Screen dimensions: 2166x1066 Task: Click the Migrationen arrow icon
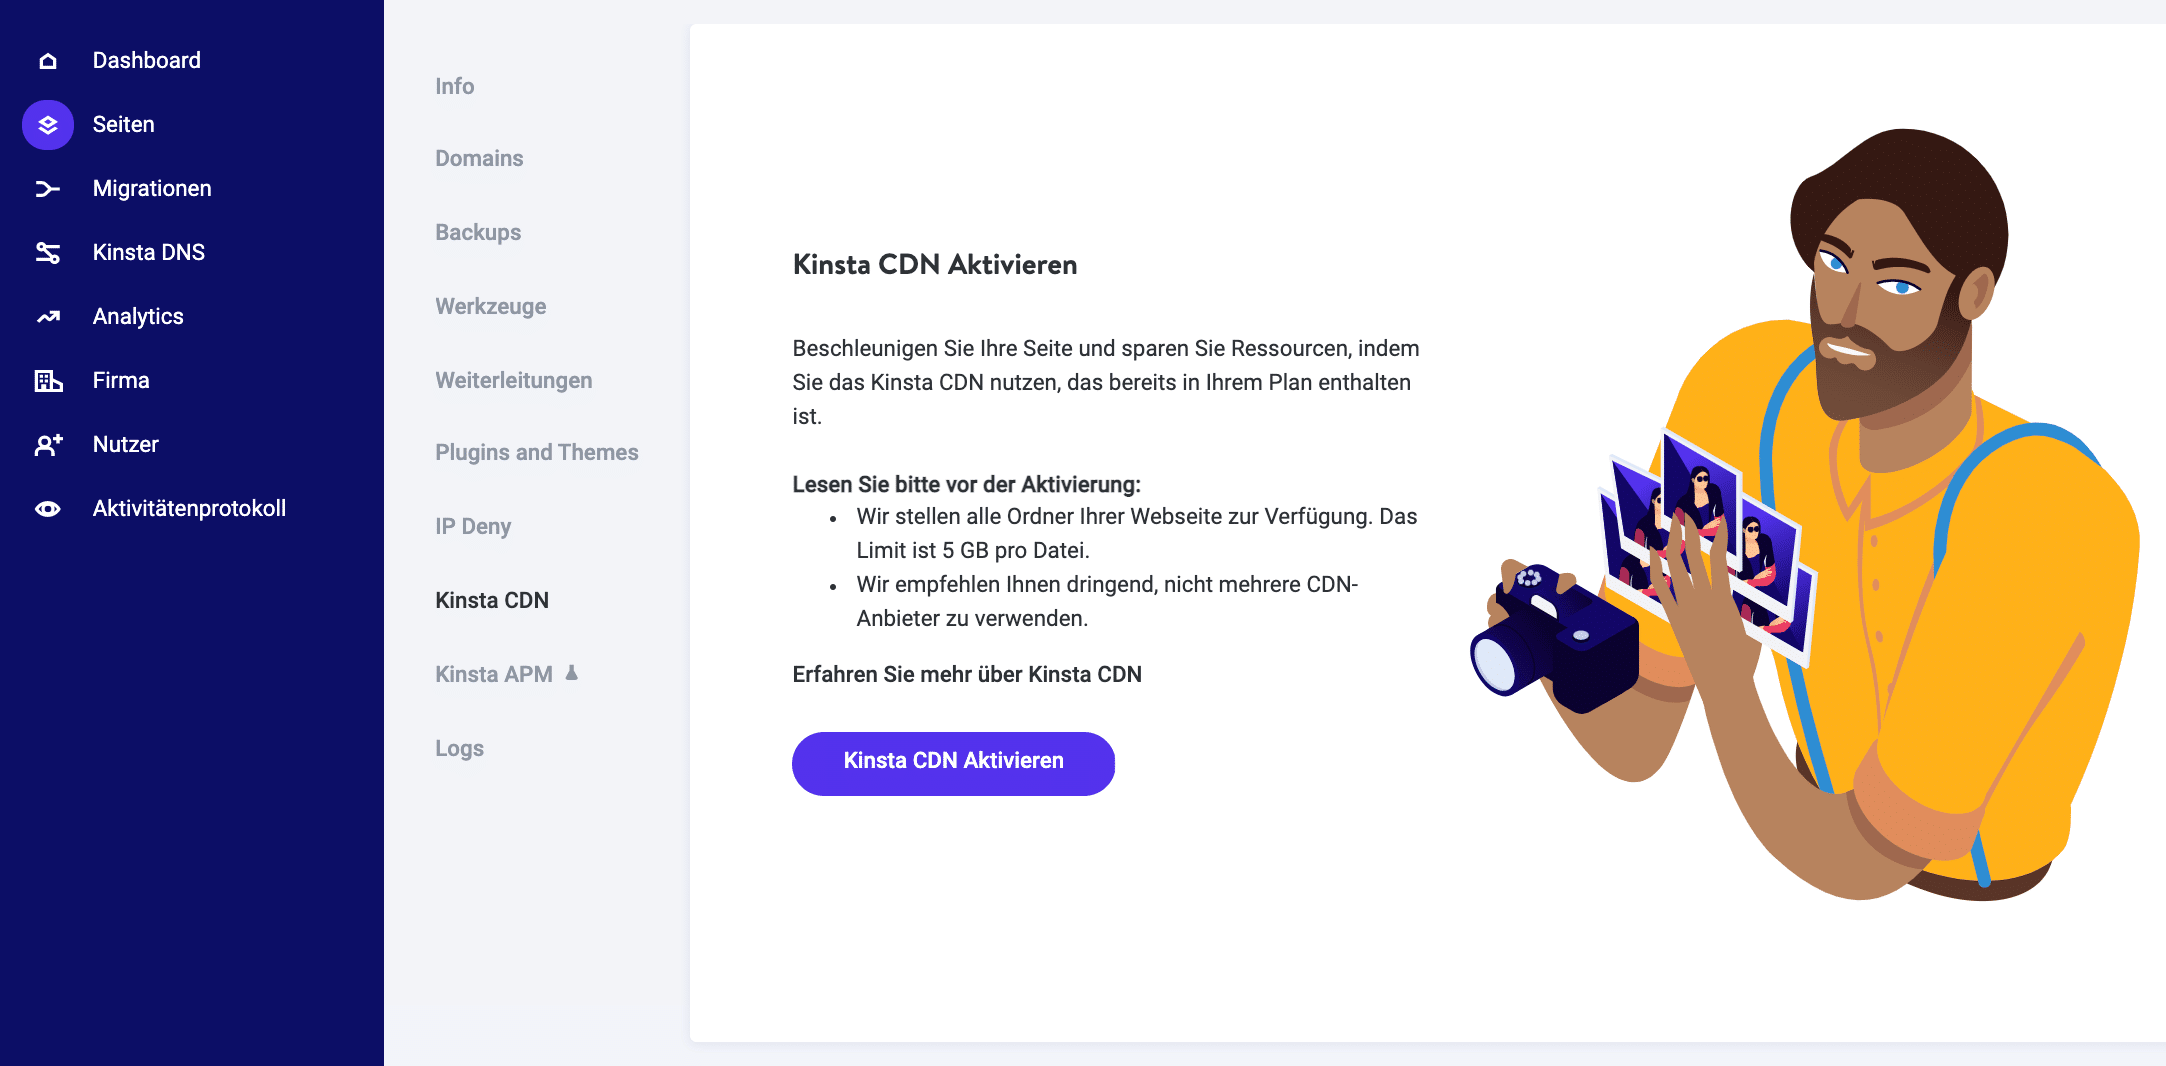(48, 189)
